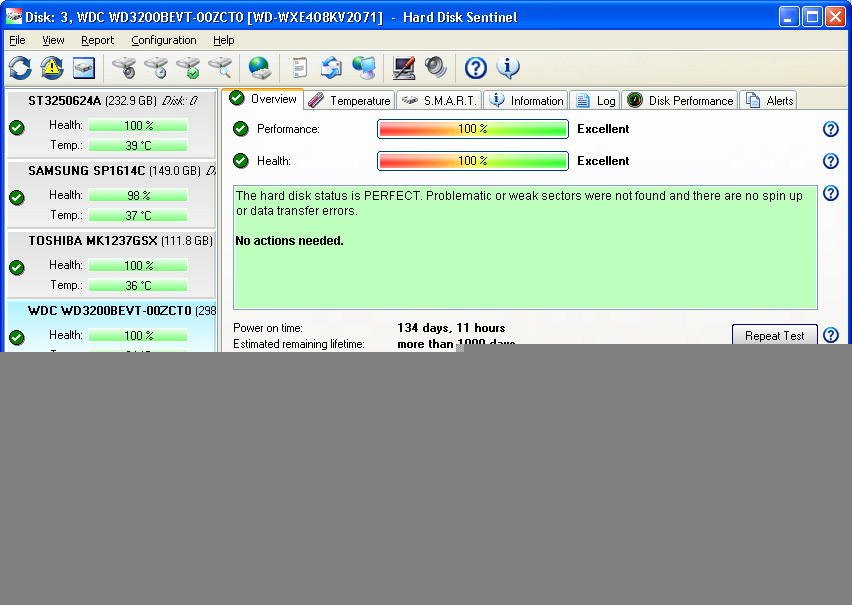Open the blue question mark toolbar help icon
852x605 pixels.
[x=476, y=68]
